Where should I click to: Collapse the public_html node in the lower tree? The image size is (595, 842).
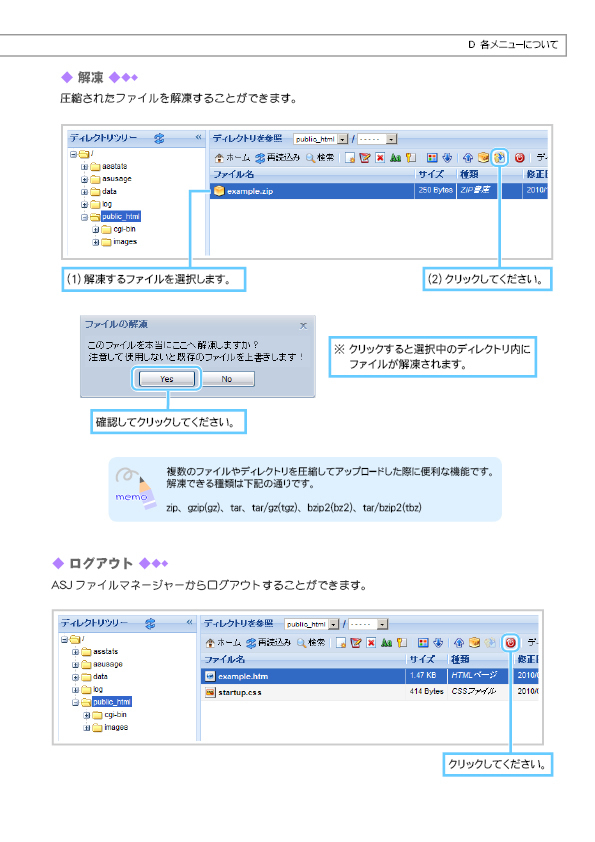75,702
